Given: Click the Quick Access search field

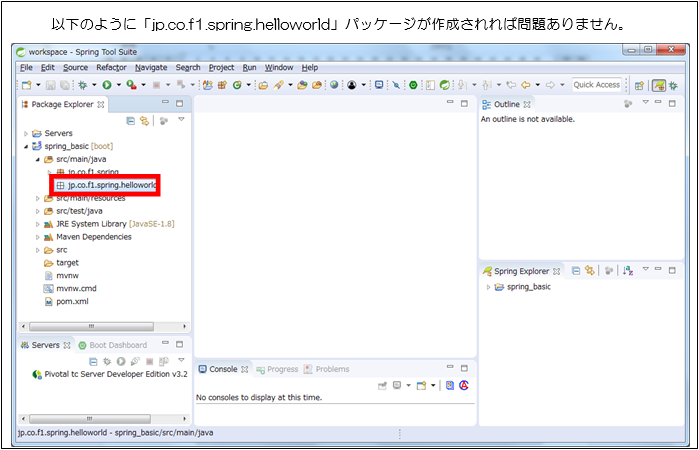Looking at the screenshot, I should point(597,85).
